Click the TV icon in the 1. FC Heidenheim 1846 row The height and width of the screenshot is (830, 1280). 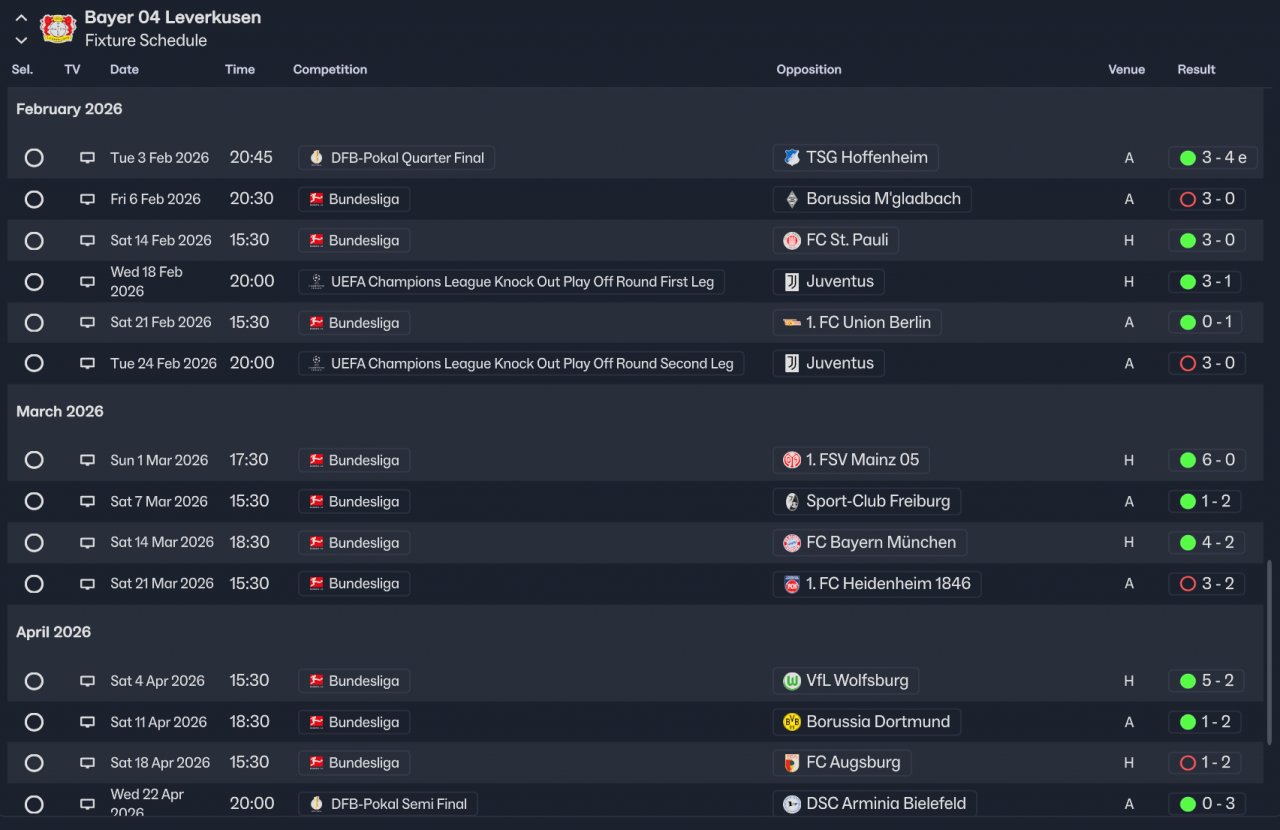pos(88,584)
